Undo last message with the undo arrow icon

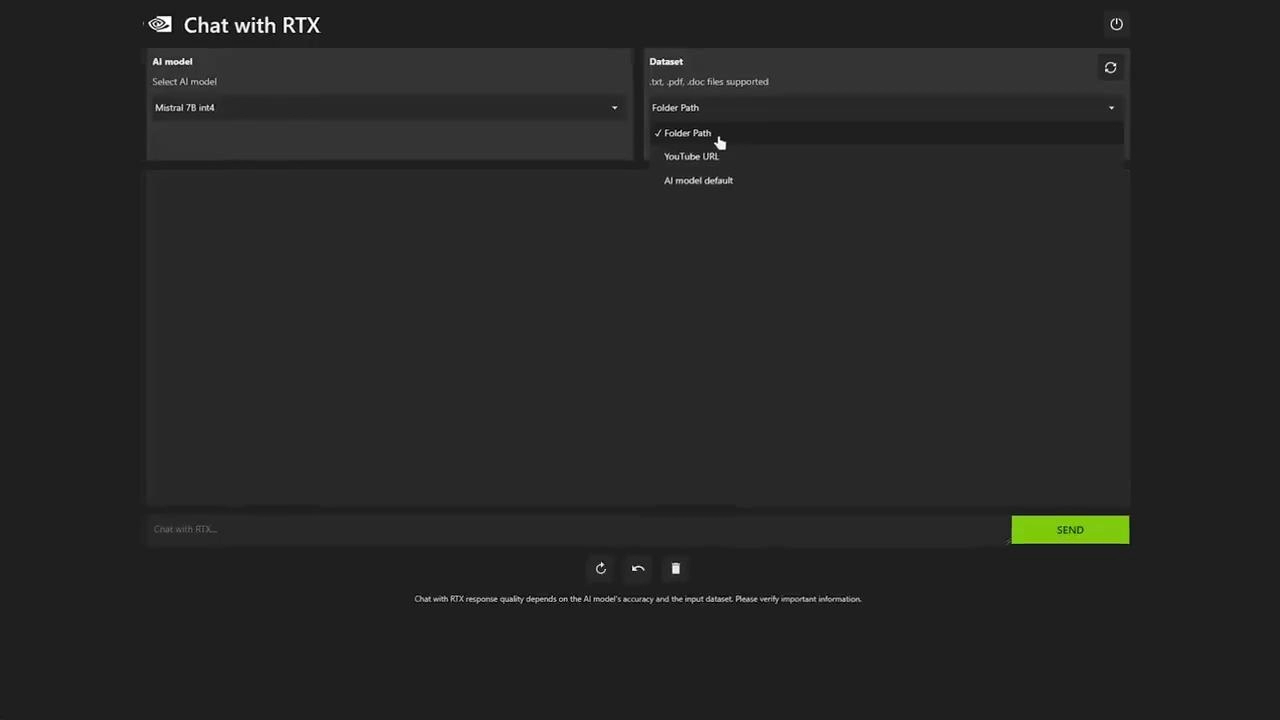click(638, 568)
